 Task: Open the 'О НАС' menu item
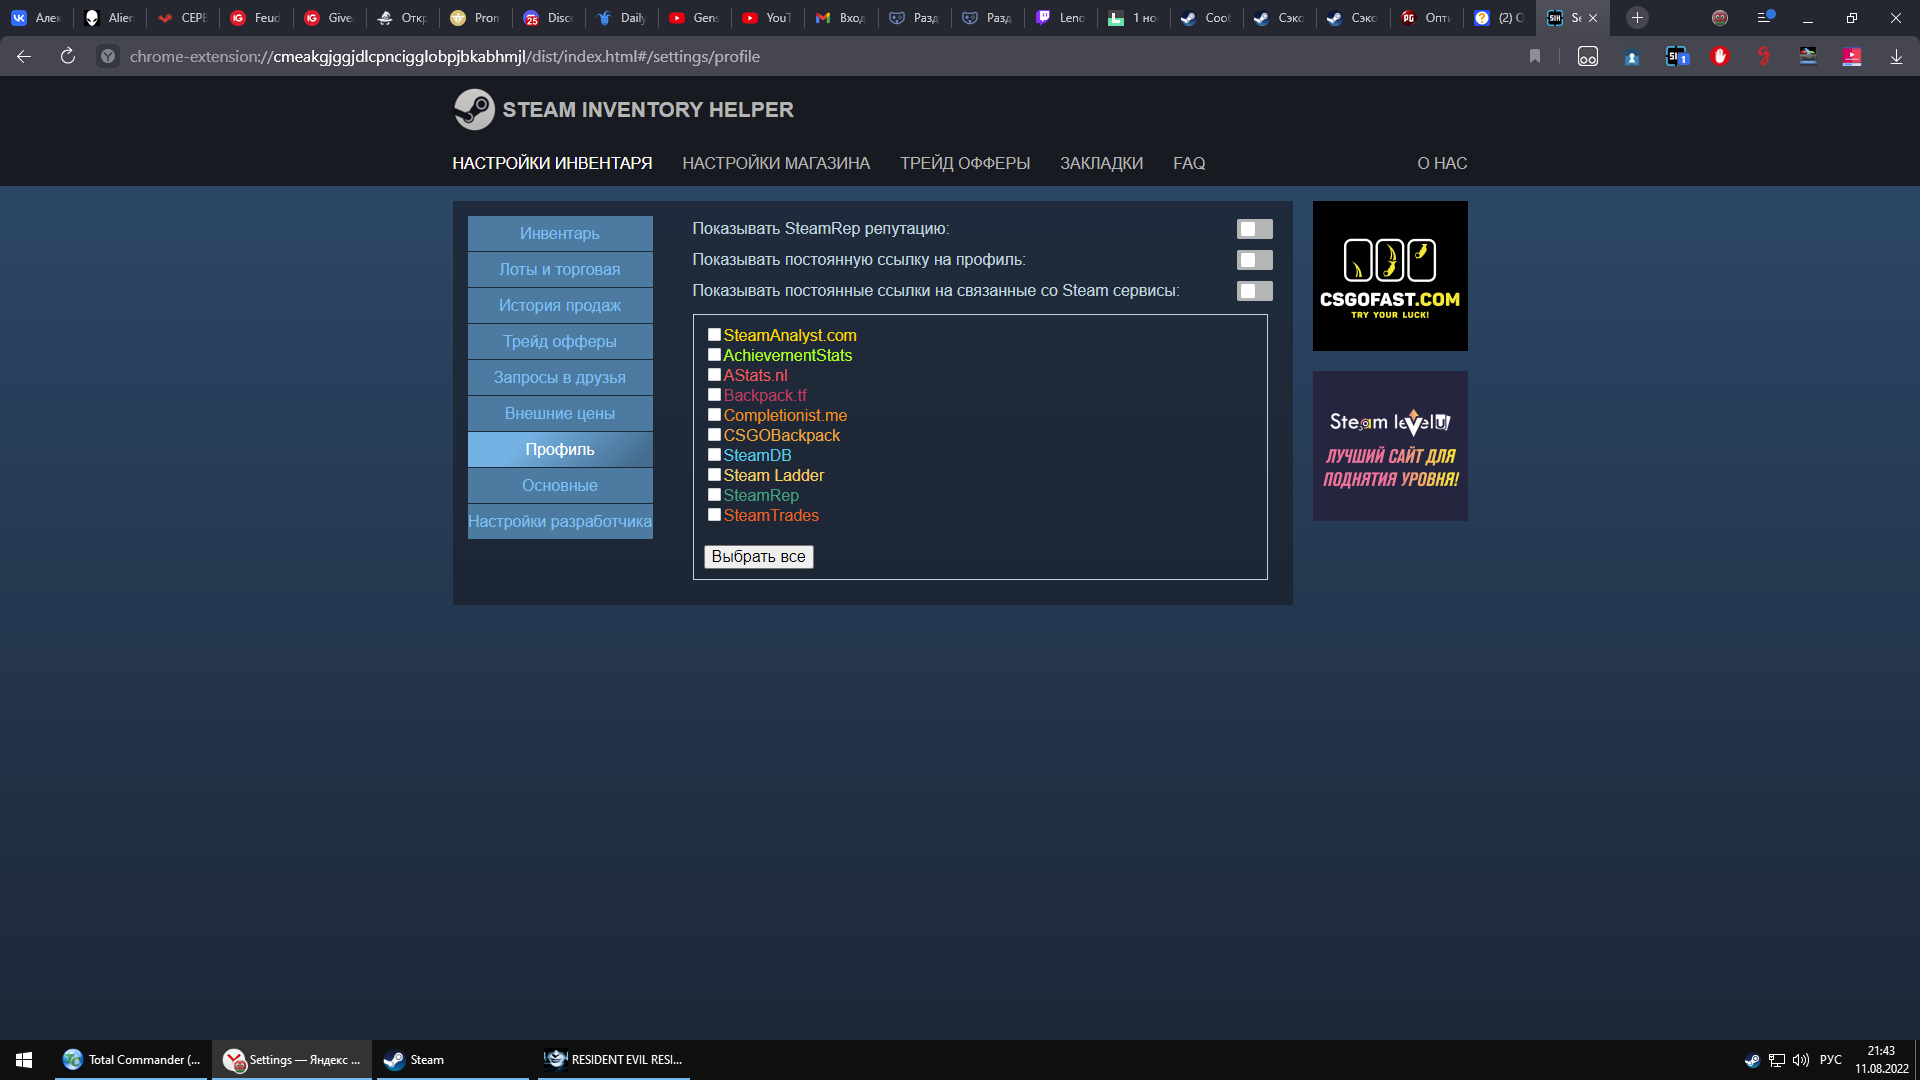coord(1442,163)
